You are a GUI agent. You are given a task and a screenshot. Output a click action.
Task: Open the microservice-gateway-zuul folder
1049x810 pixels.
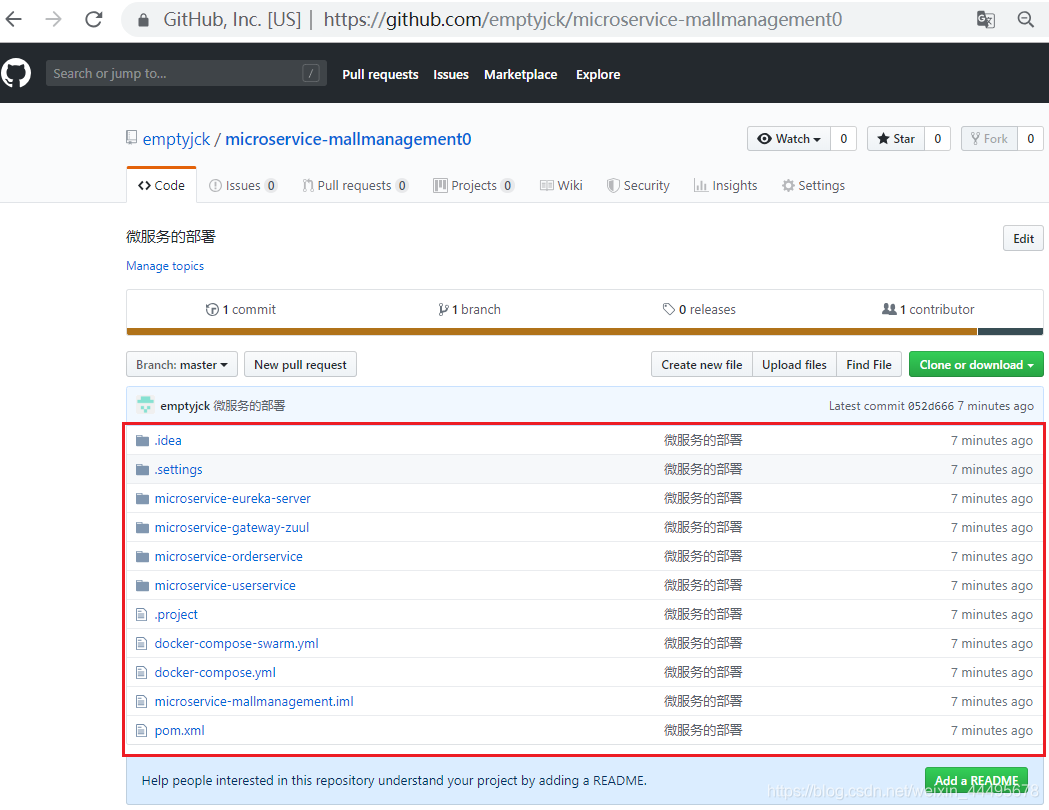coord(231,527)
